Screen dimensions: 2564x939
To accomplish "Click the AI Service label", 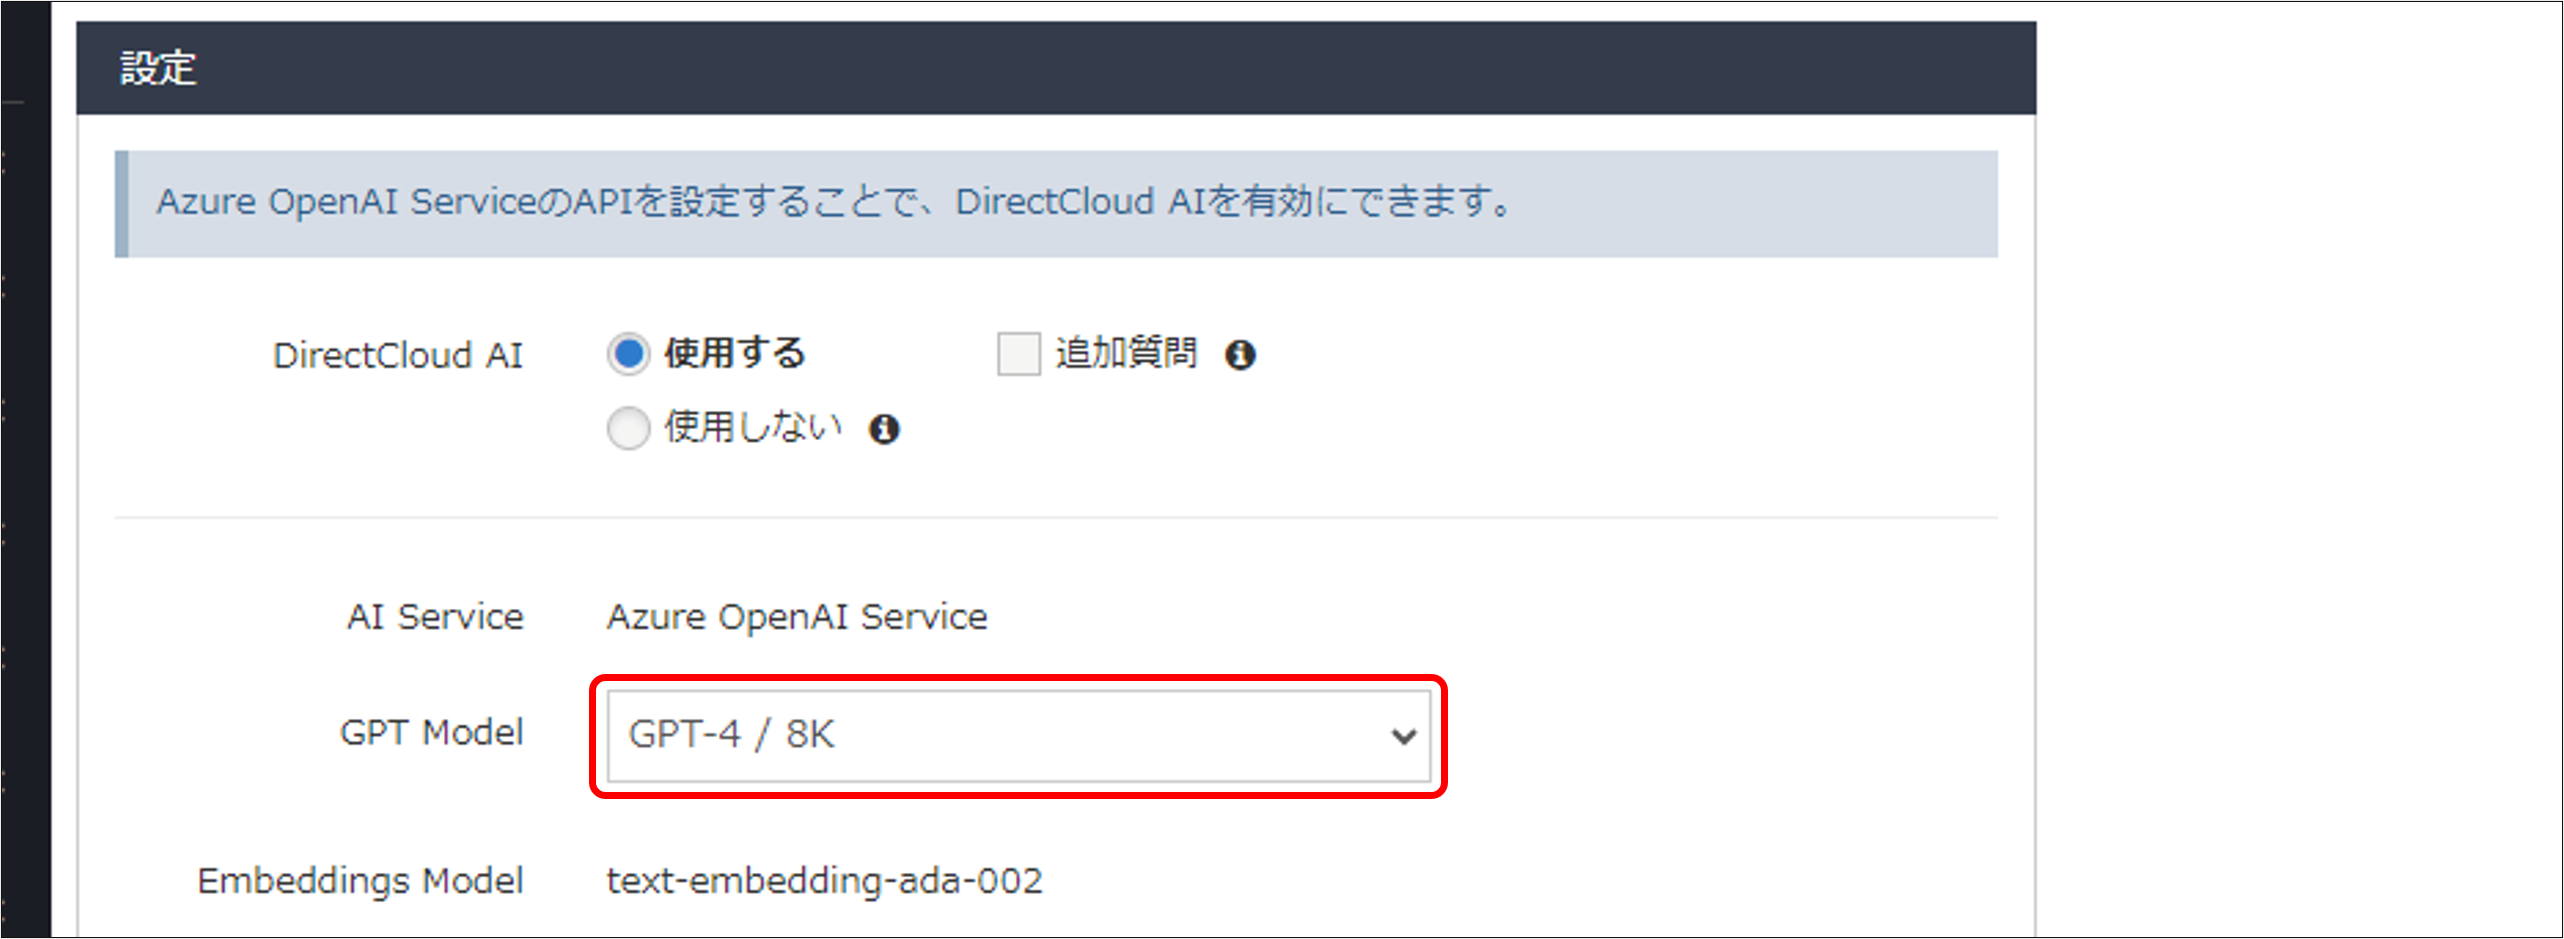I will point(434,616).
